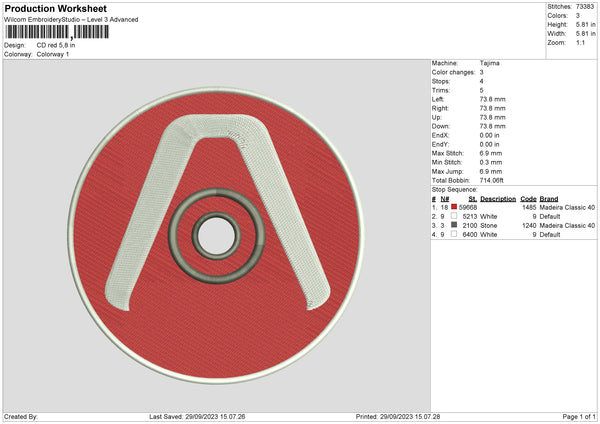The height and width of the screenshot is (424, 600).
Task: Click the 'Page 1 of 1' footer text
Action: [x=579, y=417]
